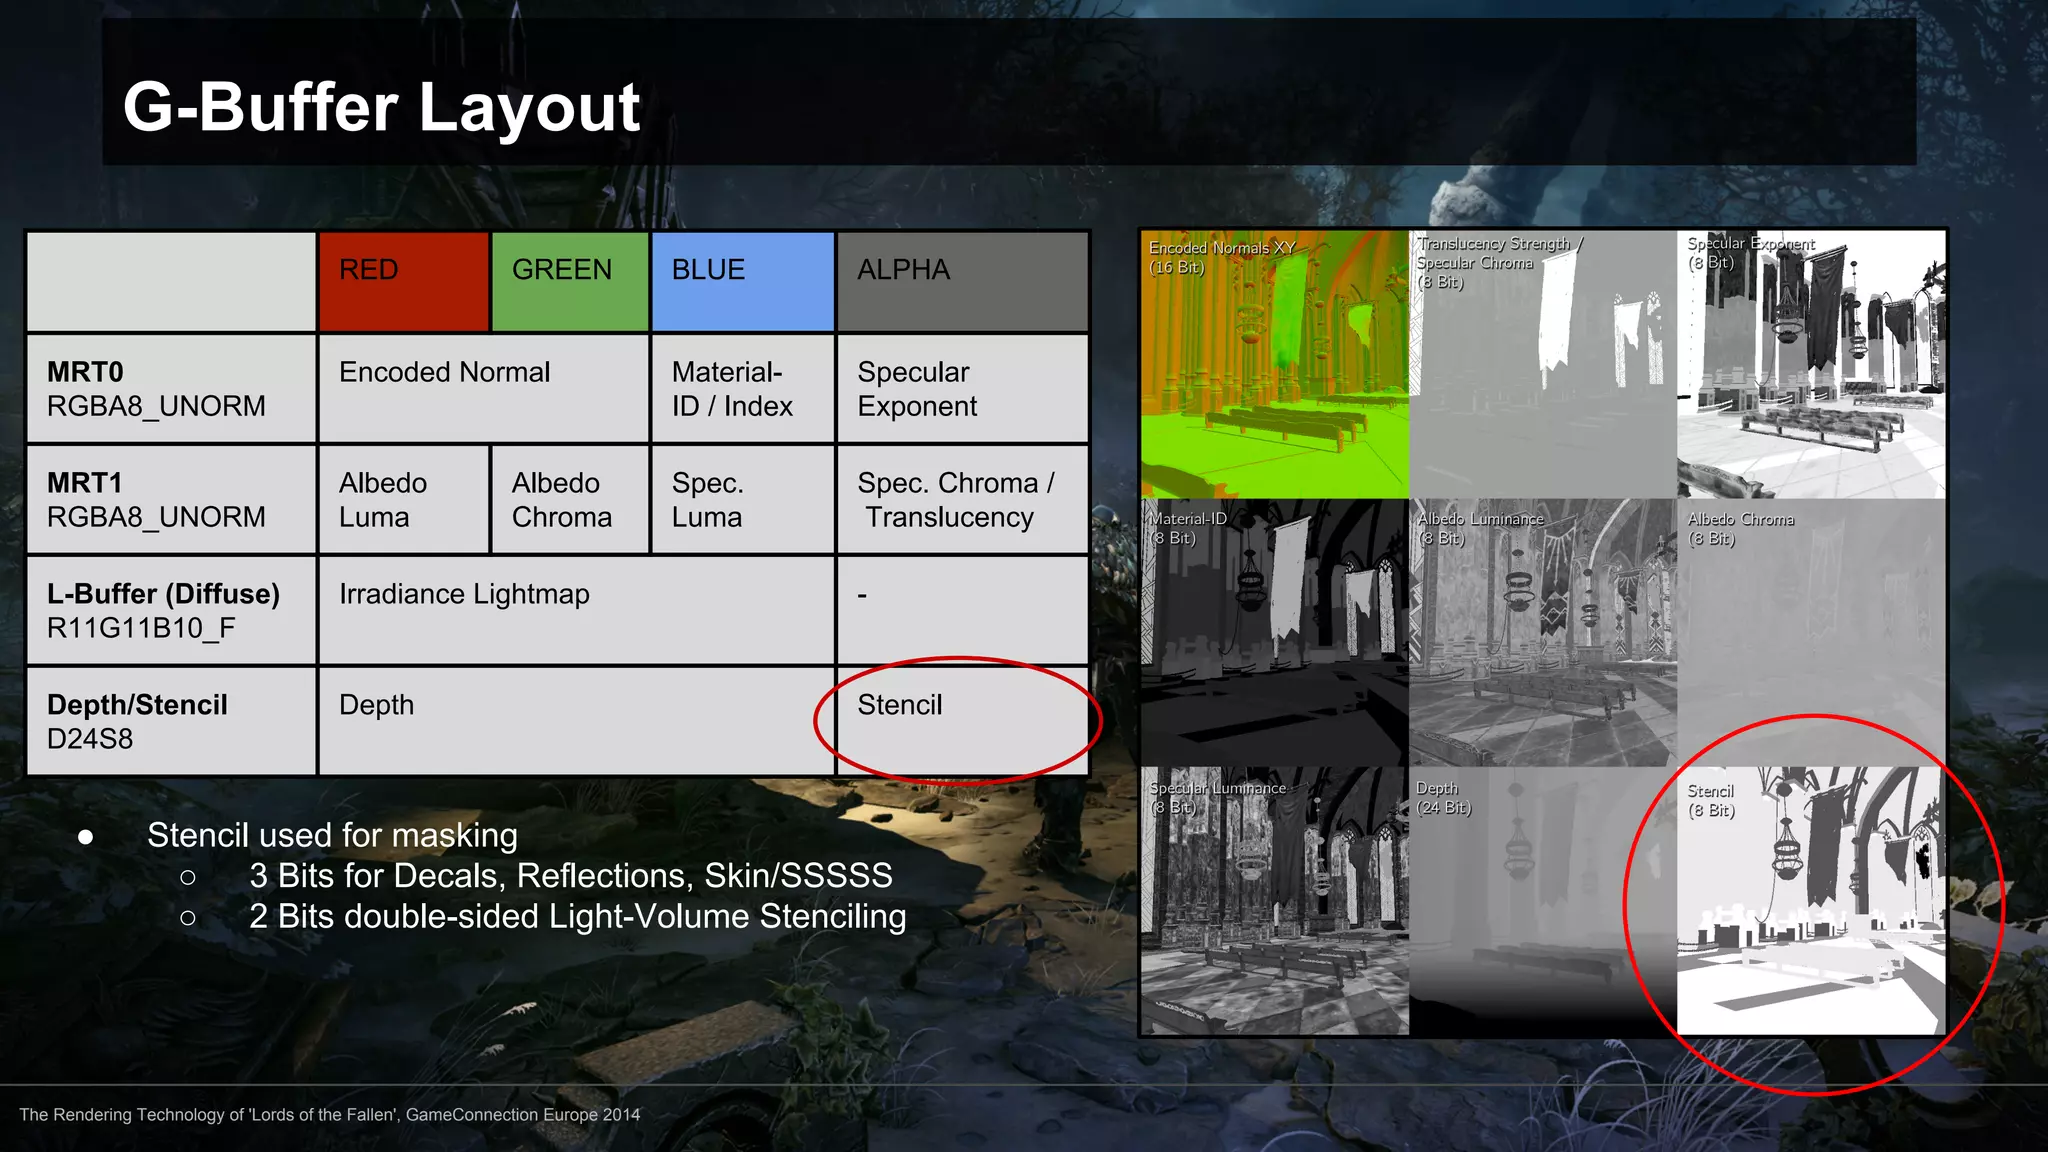Click the 'Spec. Chroma / Translucency' cell
Image resolution: width=2048 pixels, height=1152 pixels.
click(x=962, y=500)
